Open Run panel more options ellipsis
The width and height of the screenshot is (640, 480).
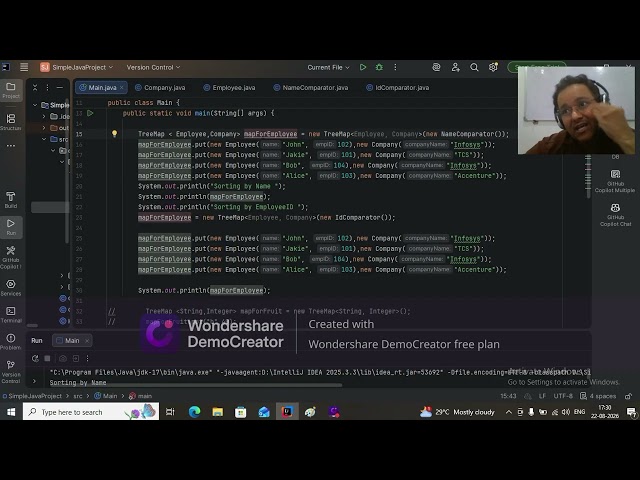[x=87, y=358]
